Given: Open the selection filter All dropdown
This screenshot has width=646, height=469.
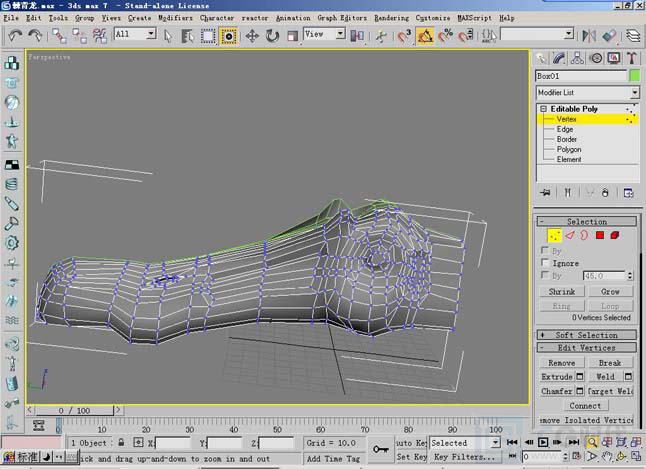Looking at the screenshot, I should (x=151, y=33).
